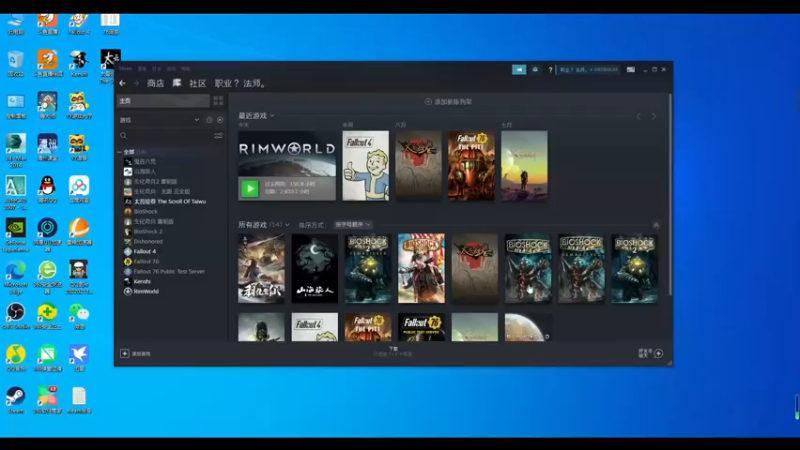Open the 360 browser (green e) desktop icon
The width and height of the screenshot is (800, 450).
point(47,278)
